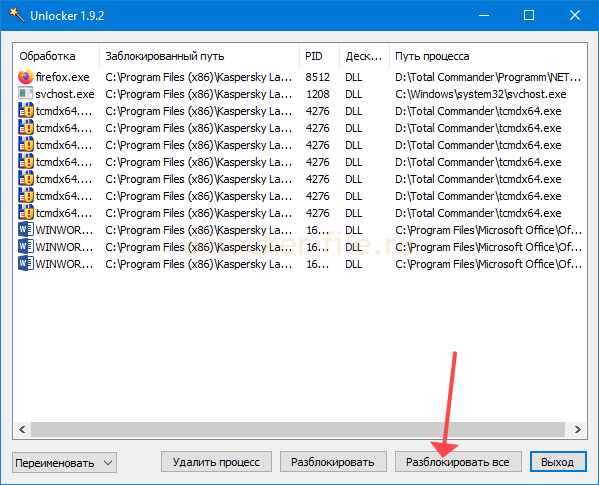Click the Unlocker magic wand title icon
The image size is (599, 485).
[x=16, y=15]
